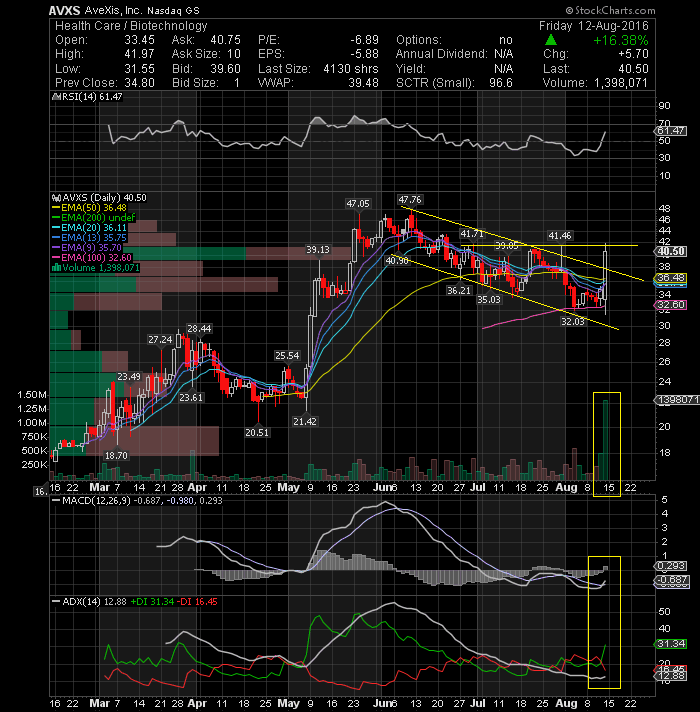Screen dimensions: 700x712
Task: Click the volume bars icon before Volume legend
Action: tap(56, 268)
